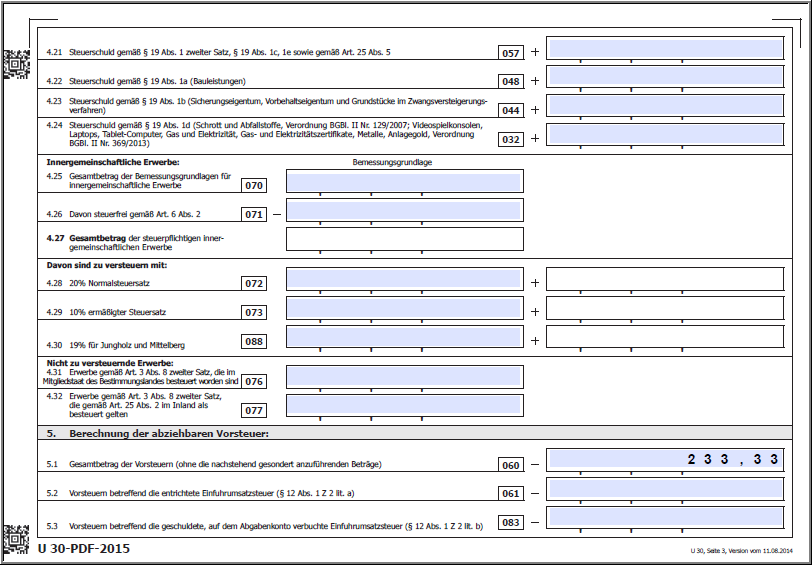Enter the Bemessungsgrundlage field for code 070
This screenshot has width=812, height=565.
coord(404,182)
